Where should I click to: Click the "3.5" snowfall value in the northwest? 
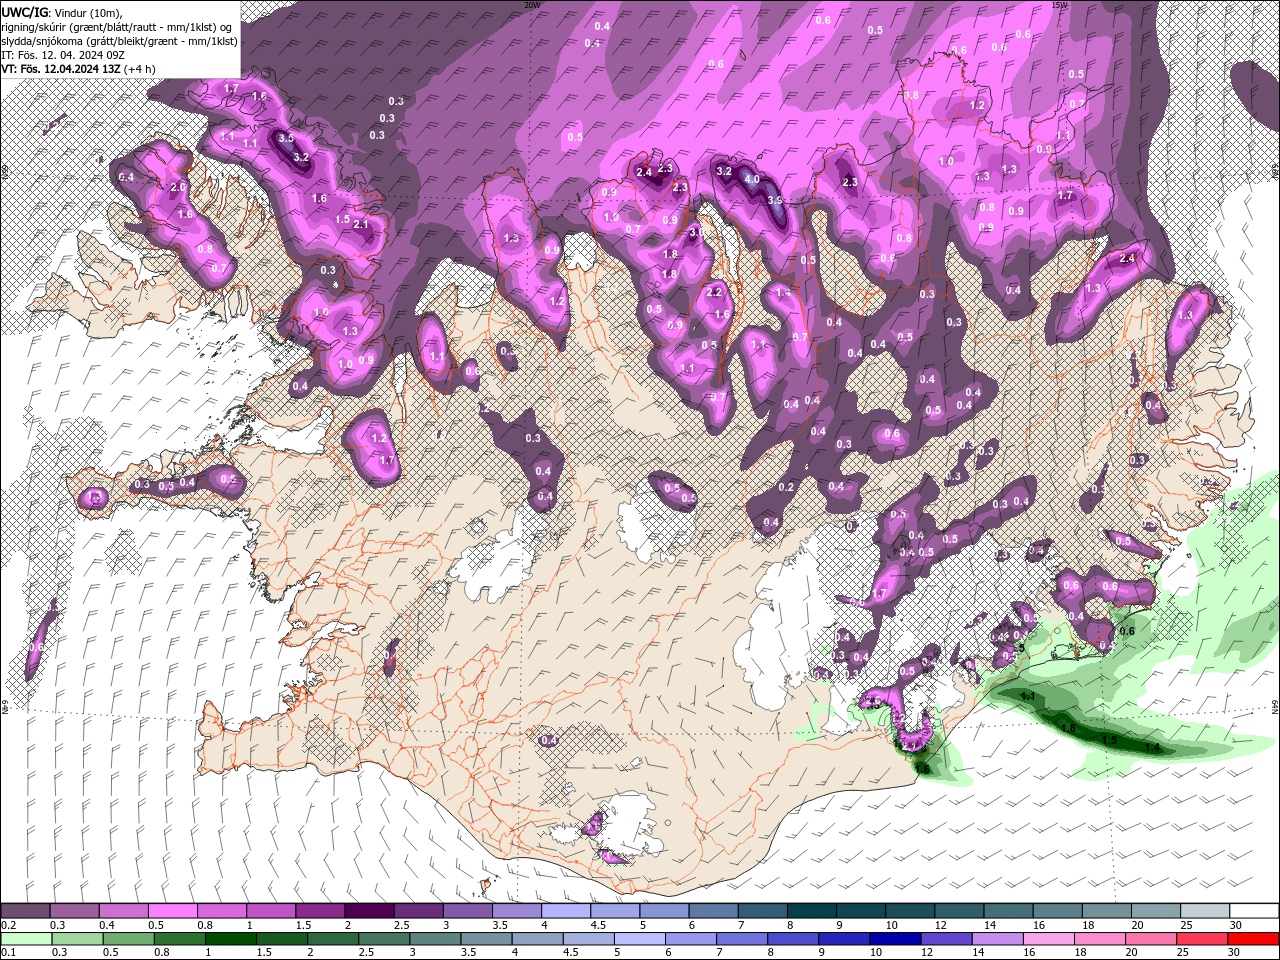pos(286,138)
